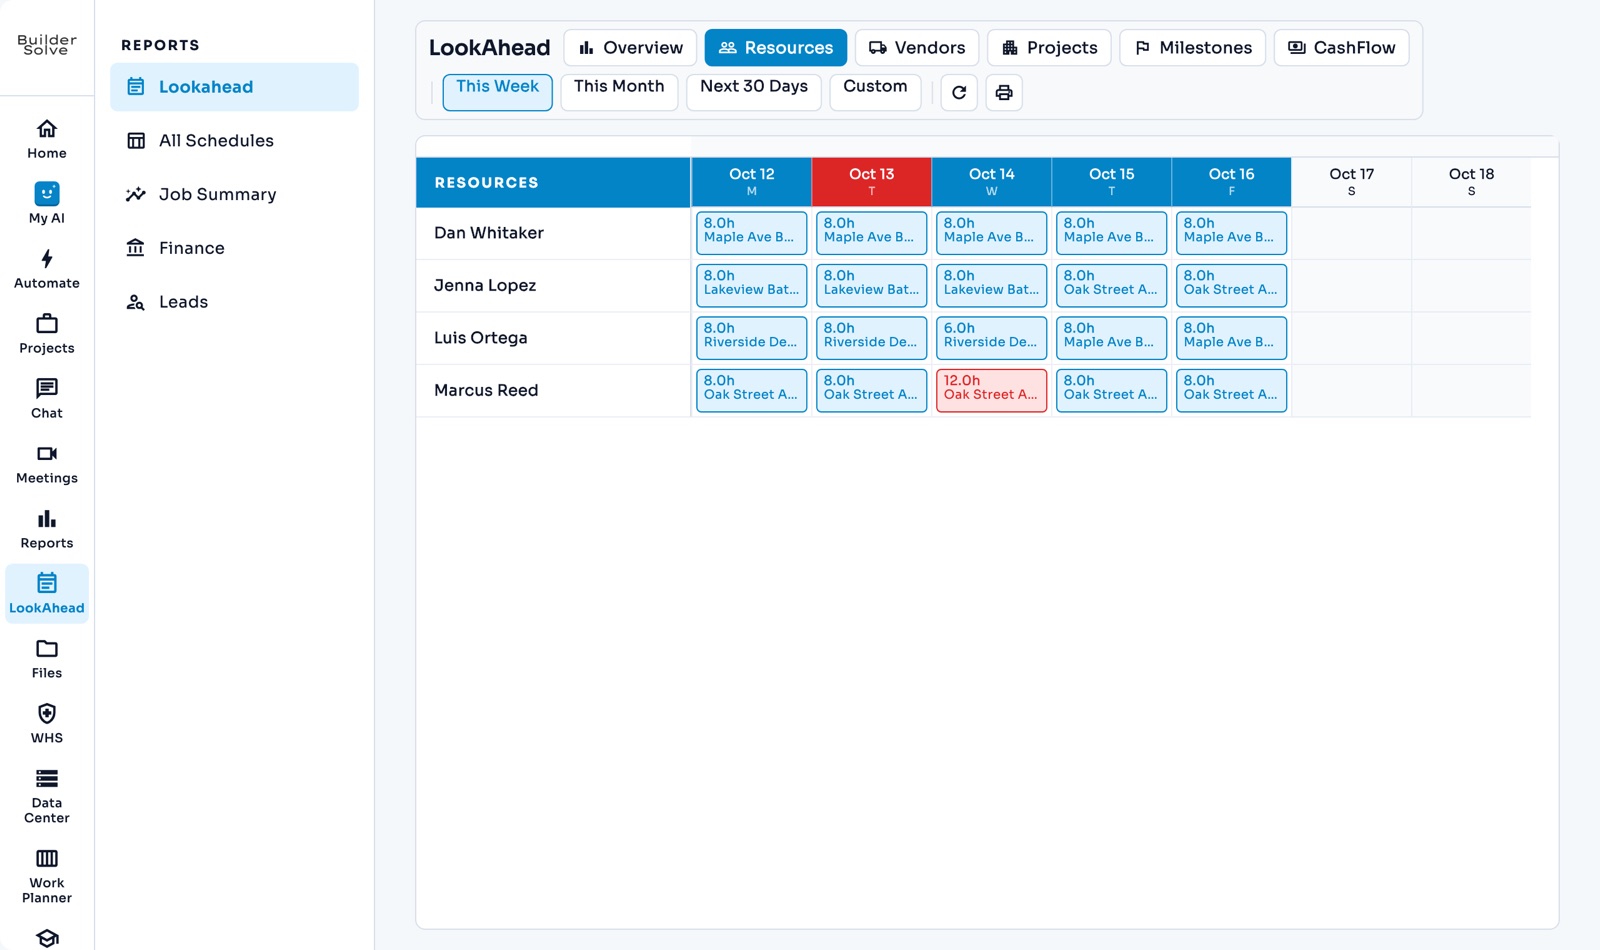
Task: Open the Files section
Action: 47,659
